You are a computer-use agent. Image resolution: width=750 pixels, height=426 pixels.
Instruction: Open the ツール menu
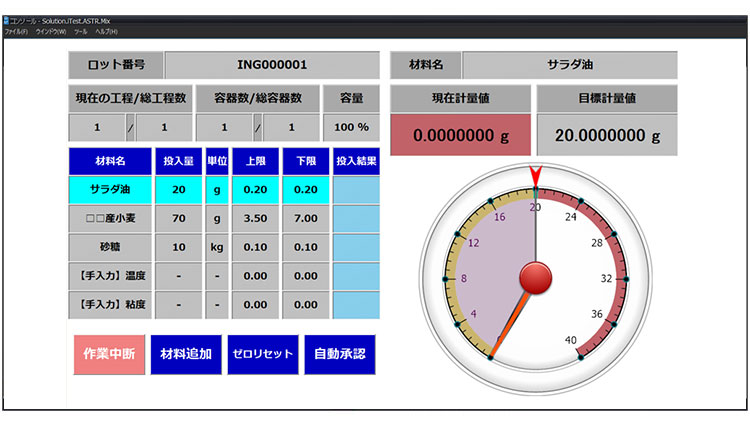(80, 32)
